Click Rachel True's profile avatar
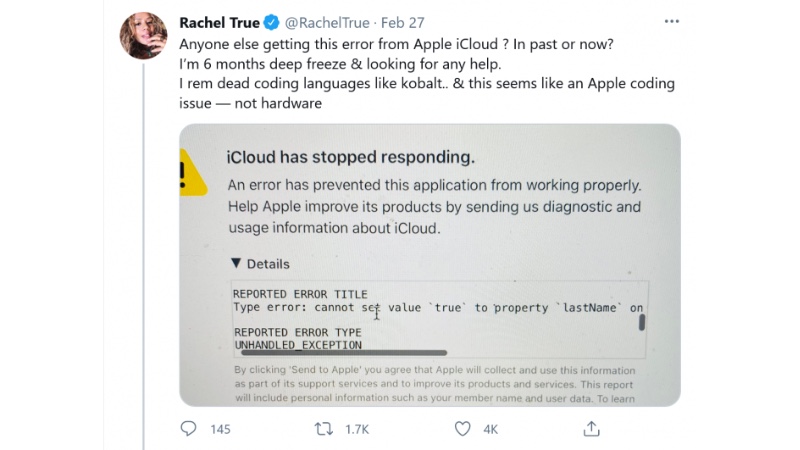800x450 pixels. [142, 37]
